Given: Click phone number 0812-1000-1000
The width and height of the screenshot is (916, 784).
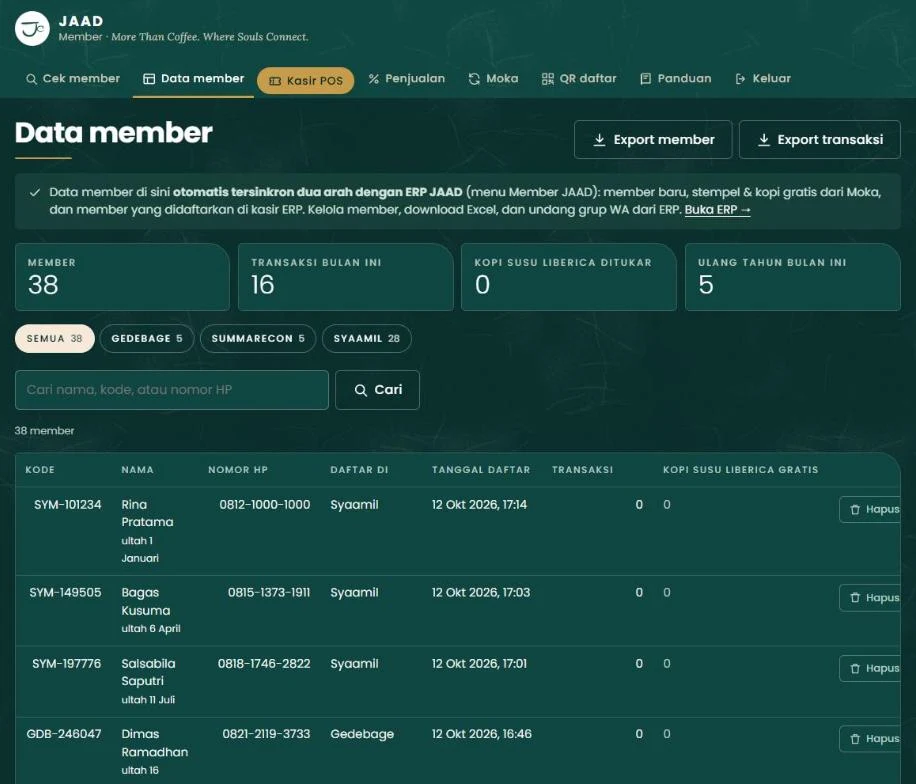Looking at the screenshot, I should [265, 505].
